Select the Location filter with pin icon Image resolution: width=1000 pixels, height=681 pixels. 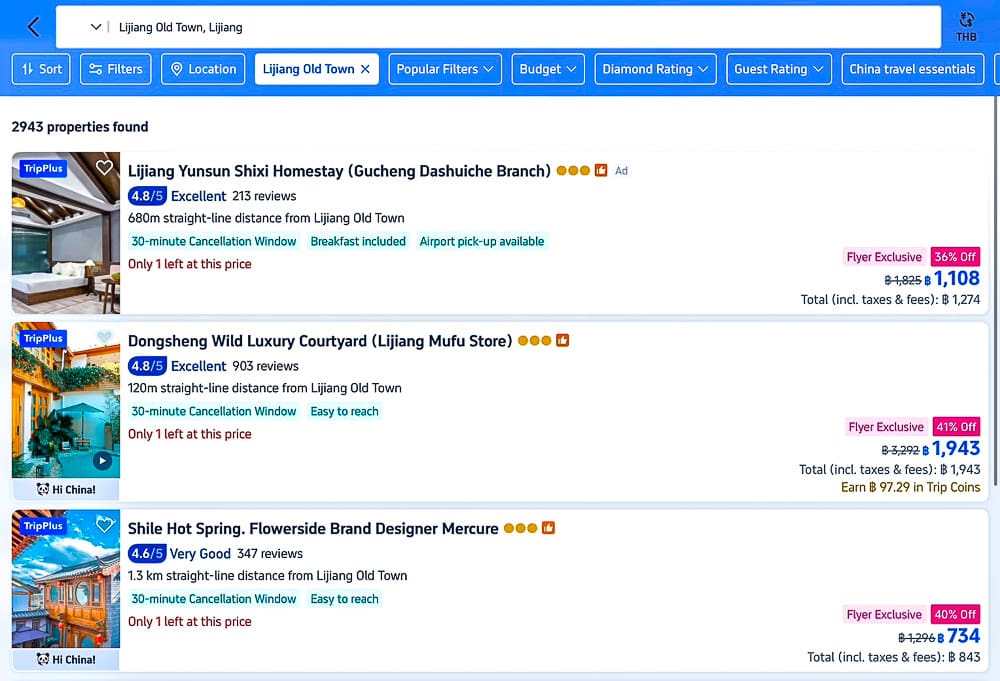click(x=203, y=69)
